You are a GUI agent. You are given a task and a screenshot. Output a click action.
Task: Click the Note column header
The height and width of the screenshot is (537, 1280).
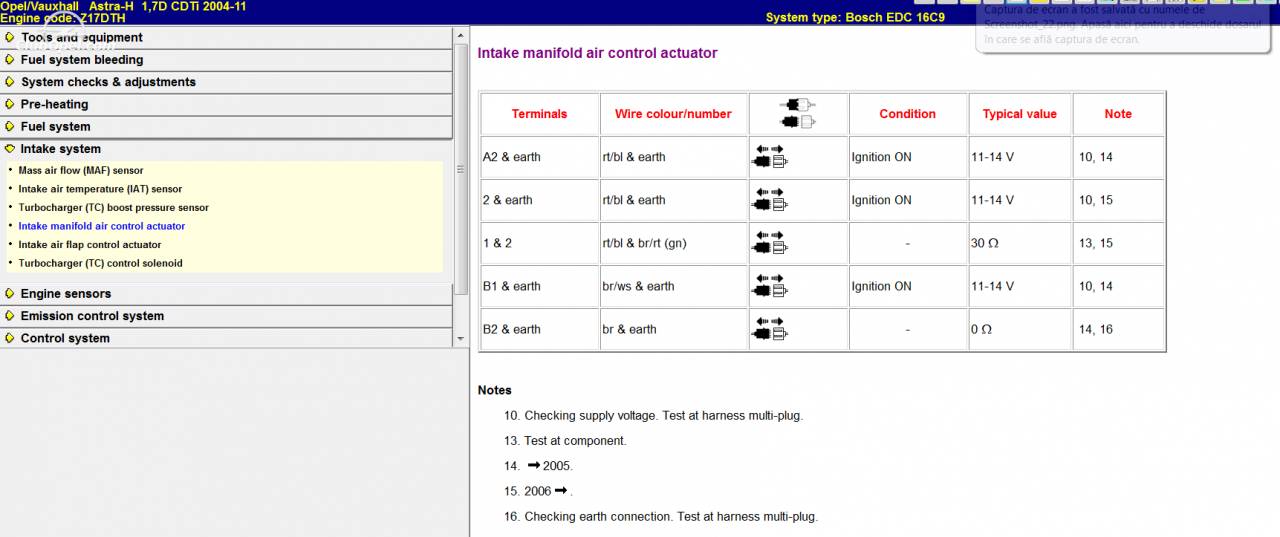[1119, 114]
